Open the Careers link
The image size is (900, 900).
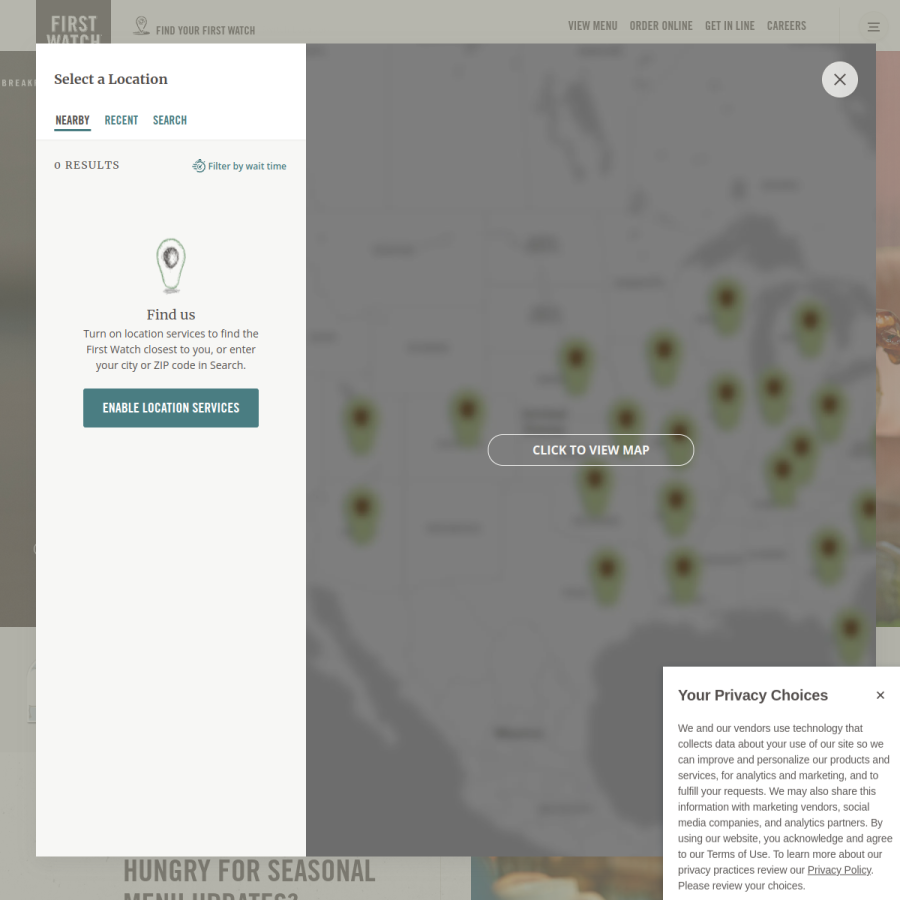pos(786,26)
